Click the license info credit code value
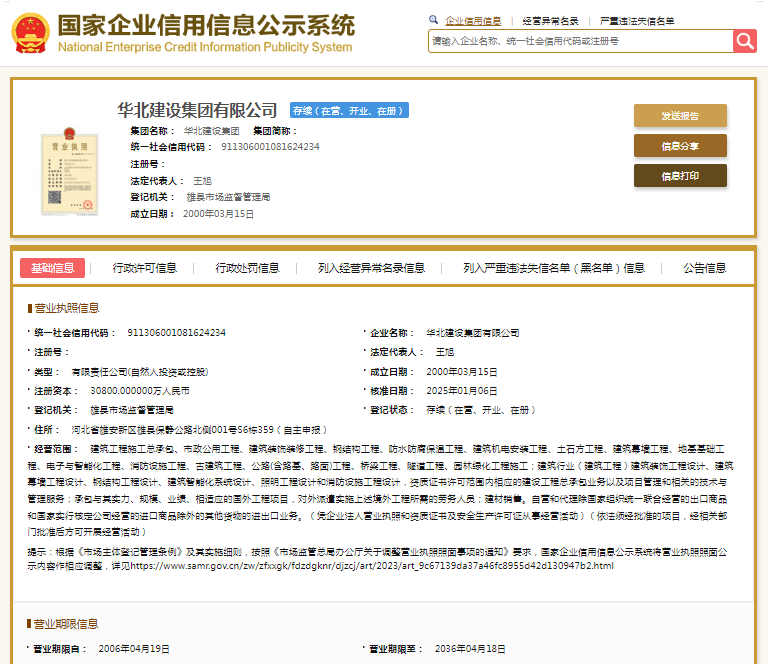This screenshot has width=768, height=664. click(177, 332)
